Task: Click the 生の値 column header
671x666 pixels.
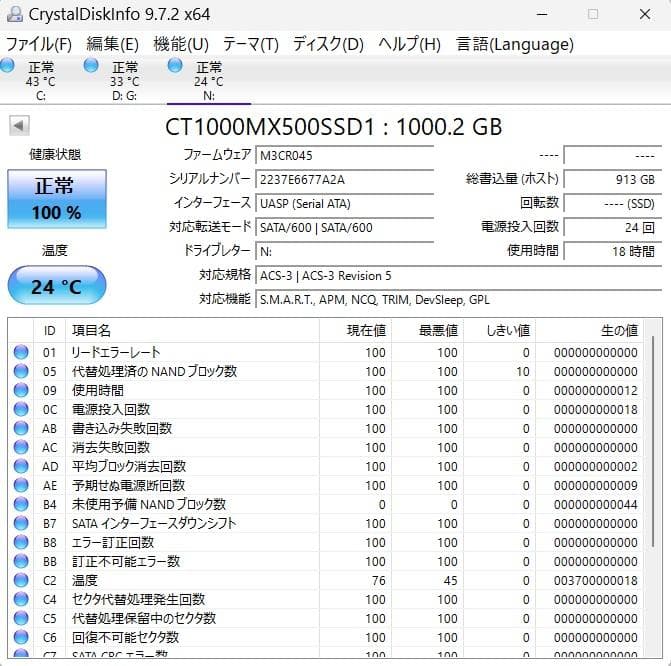Action: (589, 330)
